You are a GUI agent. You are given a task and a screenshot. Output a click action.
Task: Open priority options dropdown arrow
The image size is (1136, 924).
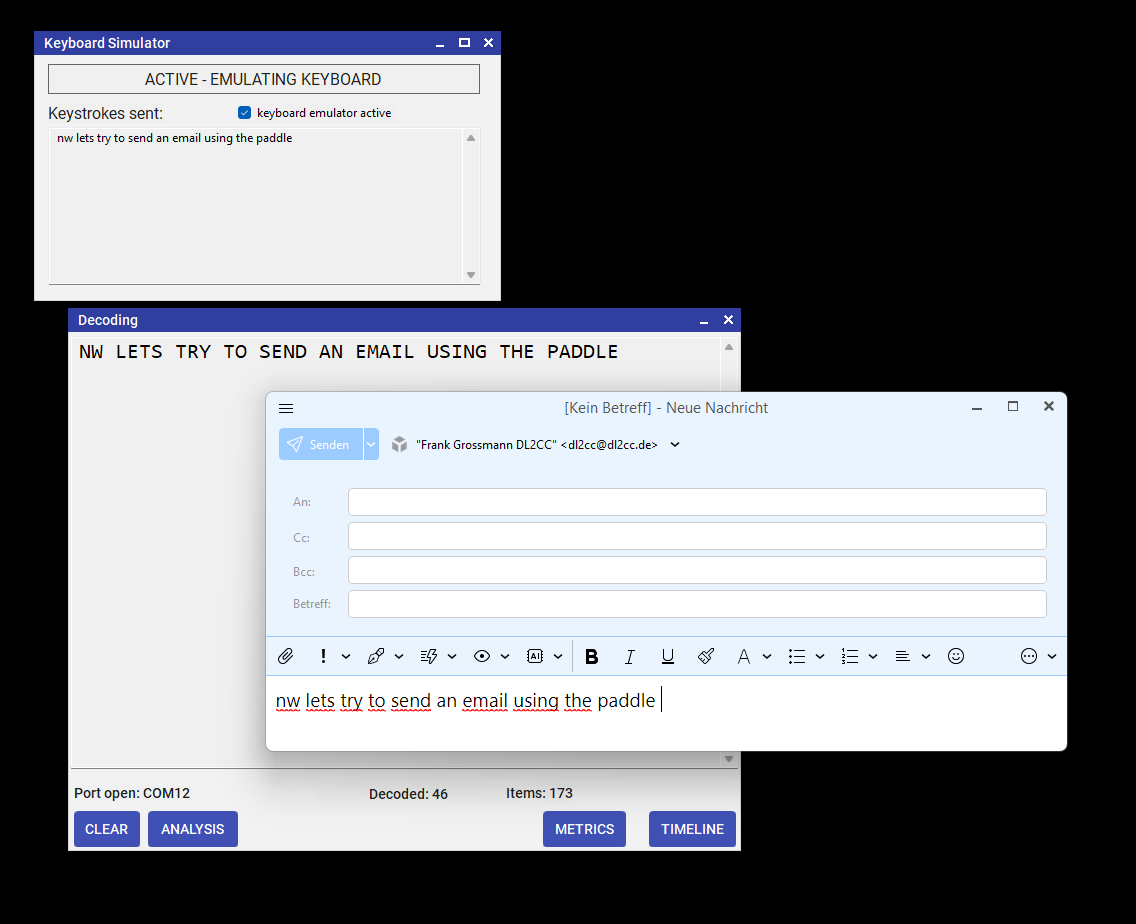click(x=346, y=657)
